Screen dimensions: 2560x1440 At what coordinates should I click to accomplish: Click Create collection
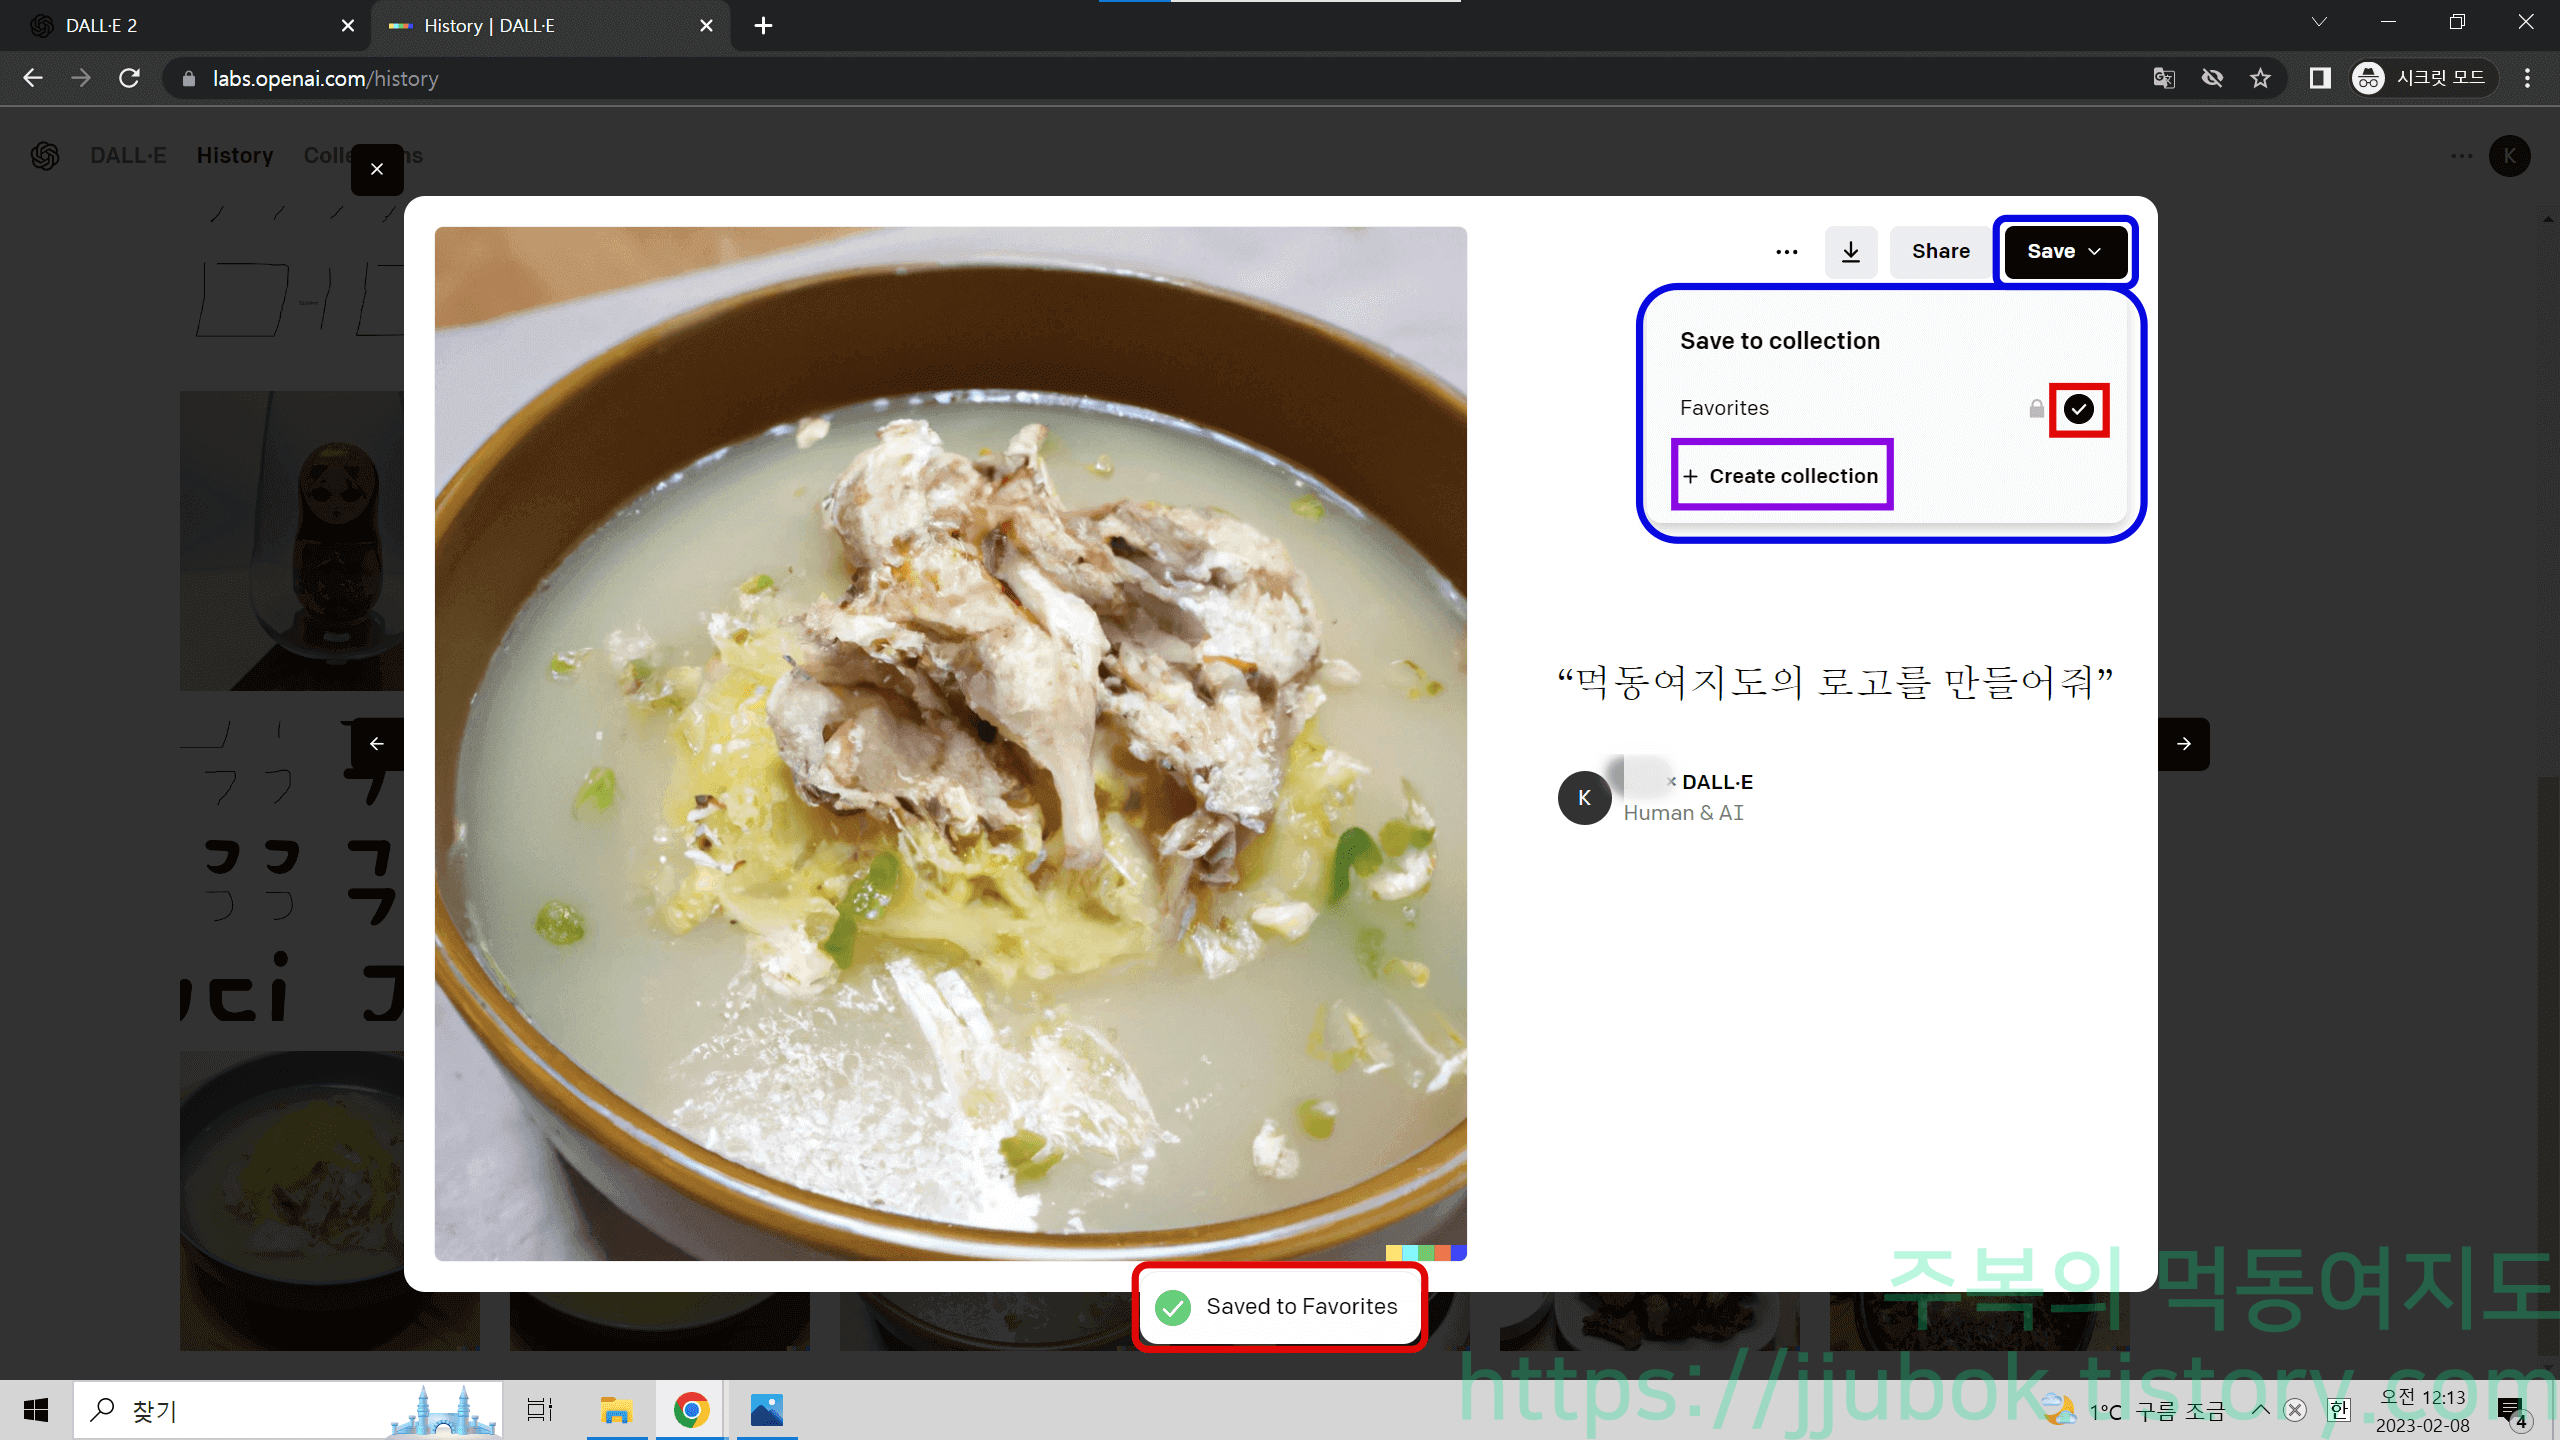point(1782,476)
